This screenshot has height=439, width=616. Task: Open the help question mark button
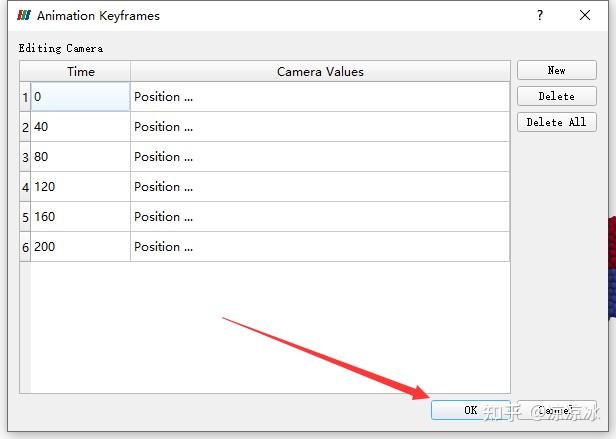click(540, 15)
